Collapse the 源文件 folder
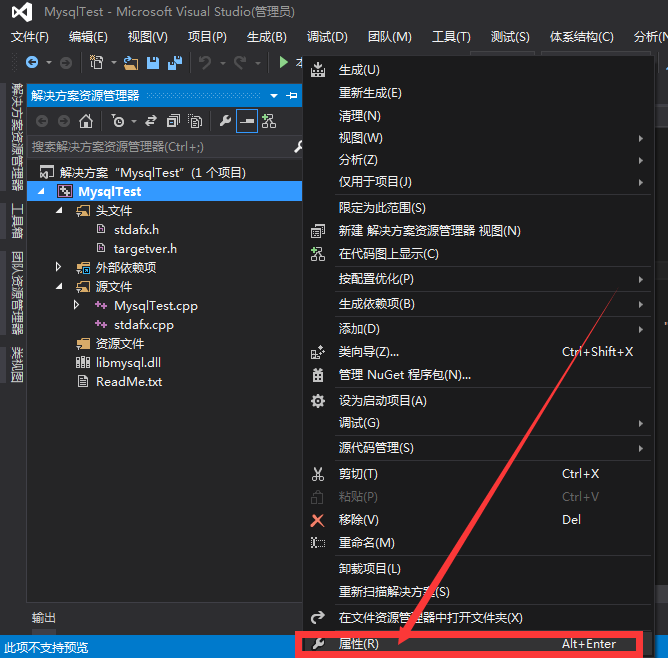The height and width of the screenshot is (658, 668). 60,286
